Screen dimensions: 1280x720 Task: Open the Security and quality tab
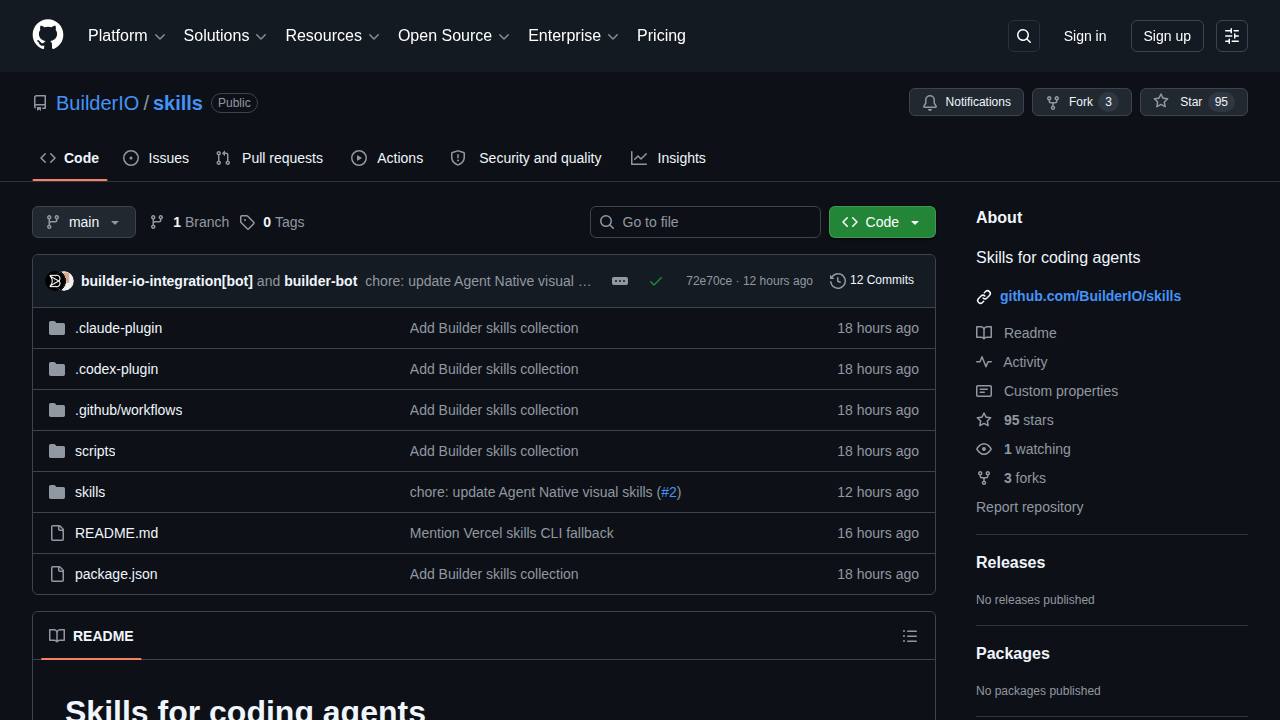(526, 158)
